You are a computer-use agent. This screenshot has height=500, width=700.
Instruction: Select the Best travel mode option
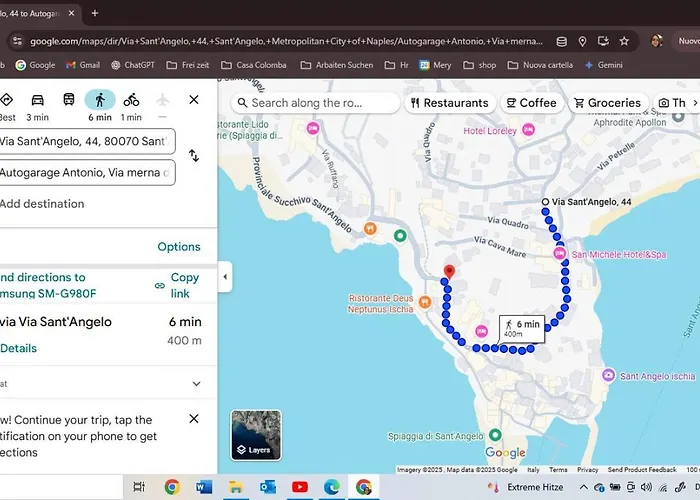(x=7, y=100)
